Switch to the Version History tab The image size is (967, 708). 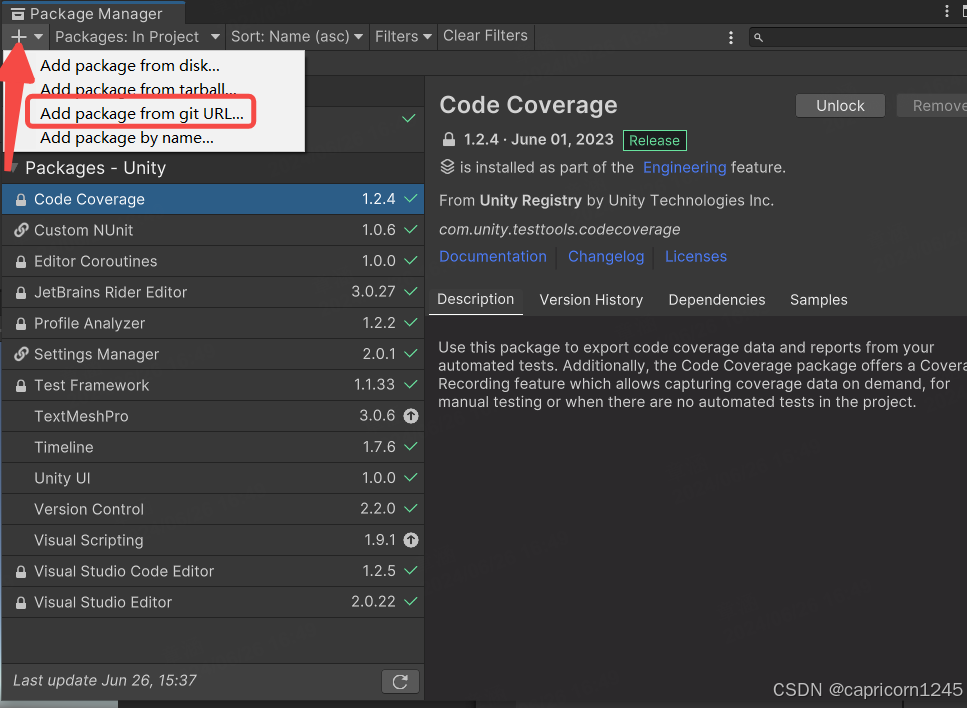coord(591,300)
